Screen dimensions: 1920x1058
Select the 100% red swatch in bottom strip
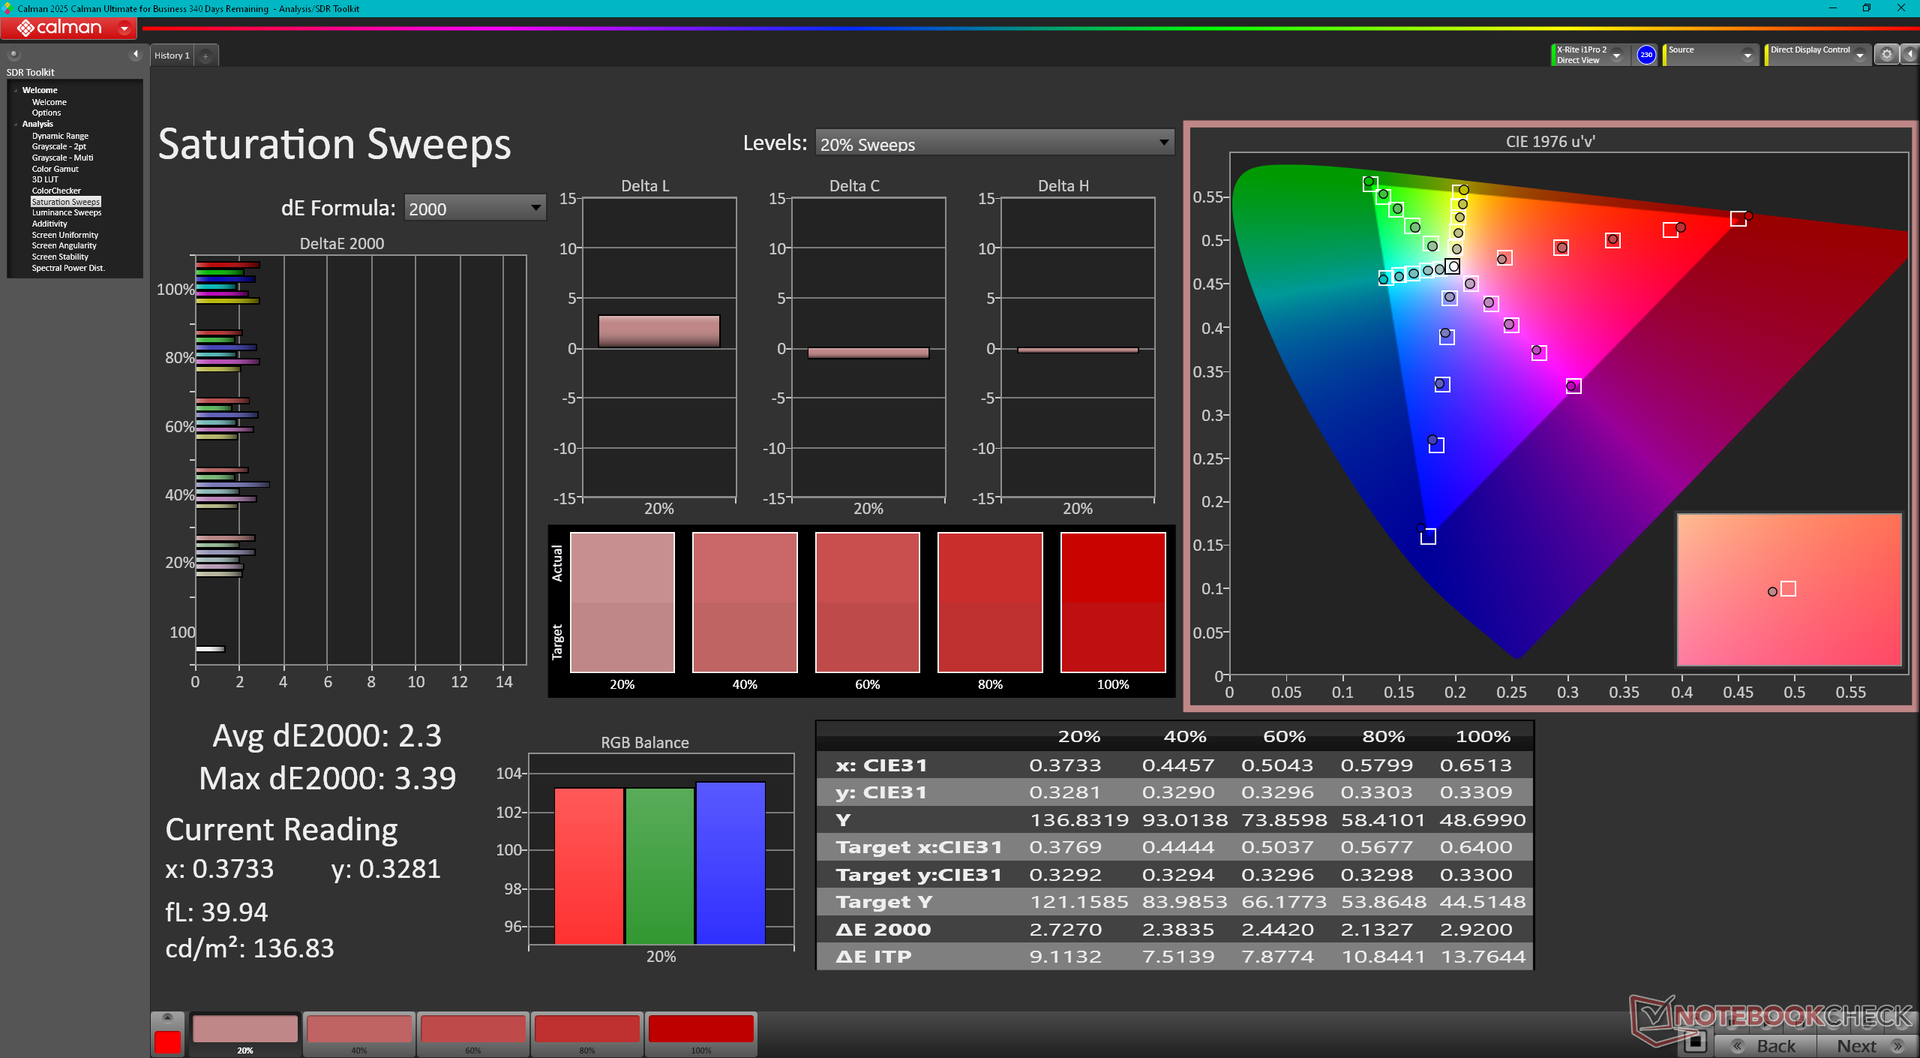point(700,1029)
